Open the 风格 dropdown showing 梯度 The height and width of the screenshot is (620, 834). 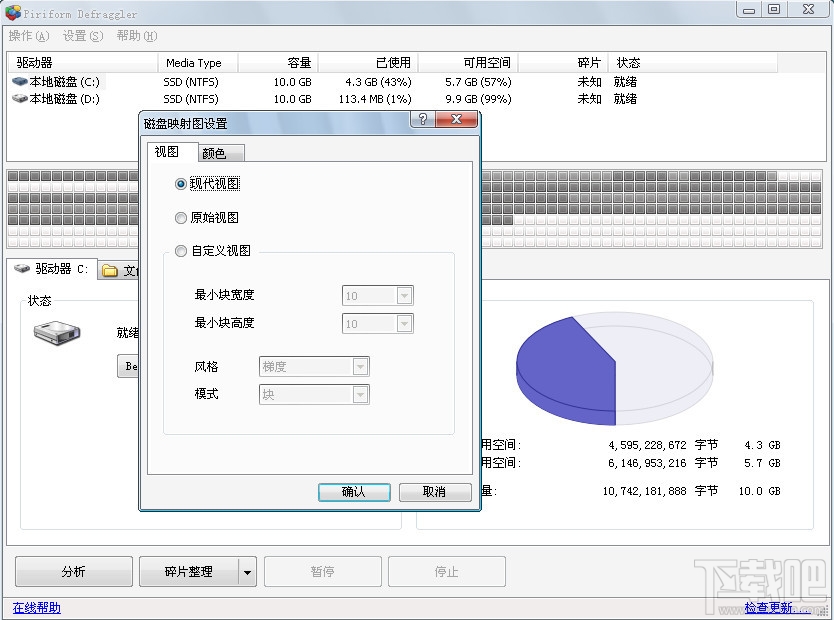click(361, 366)
